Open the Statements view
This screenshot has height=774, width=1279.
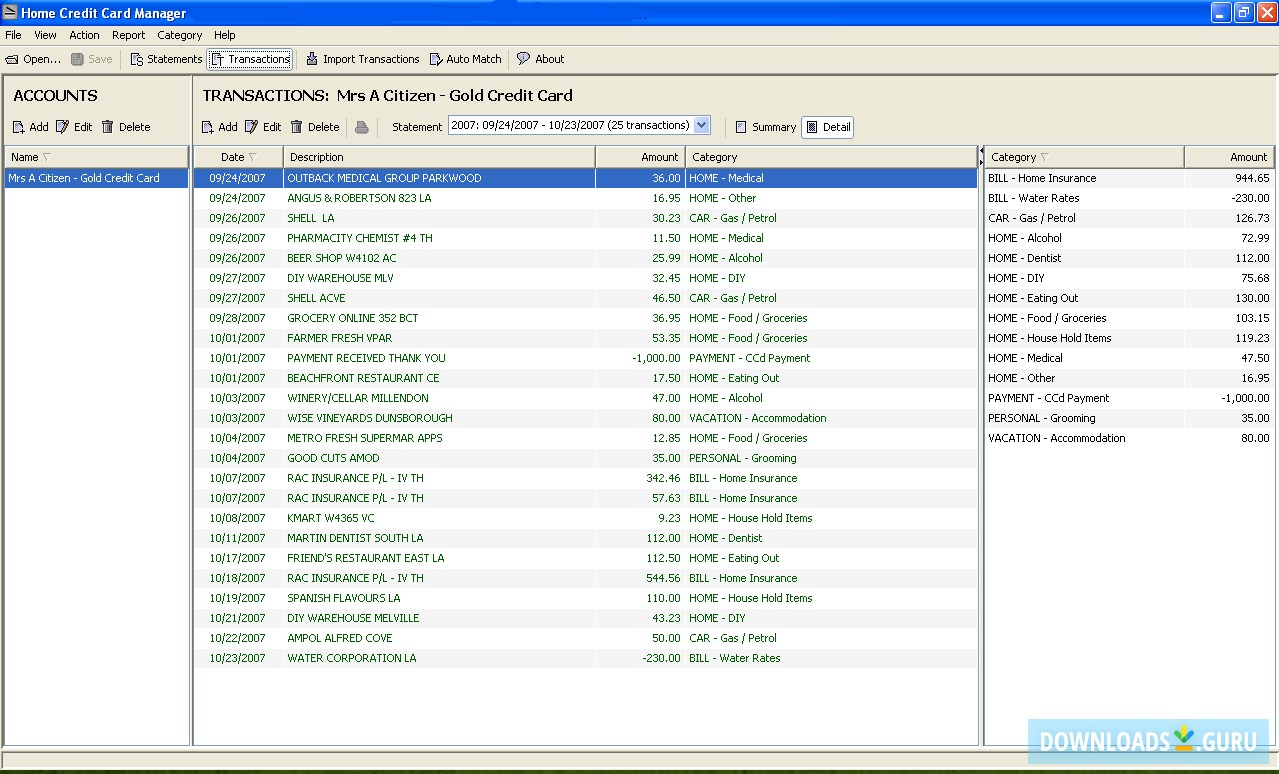point(165,59)
